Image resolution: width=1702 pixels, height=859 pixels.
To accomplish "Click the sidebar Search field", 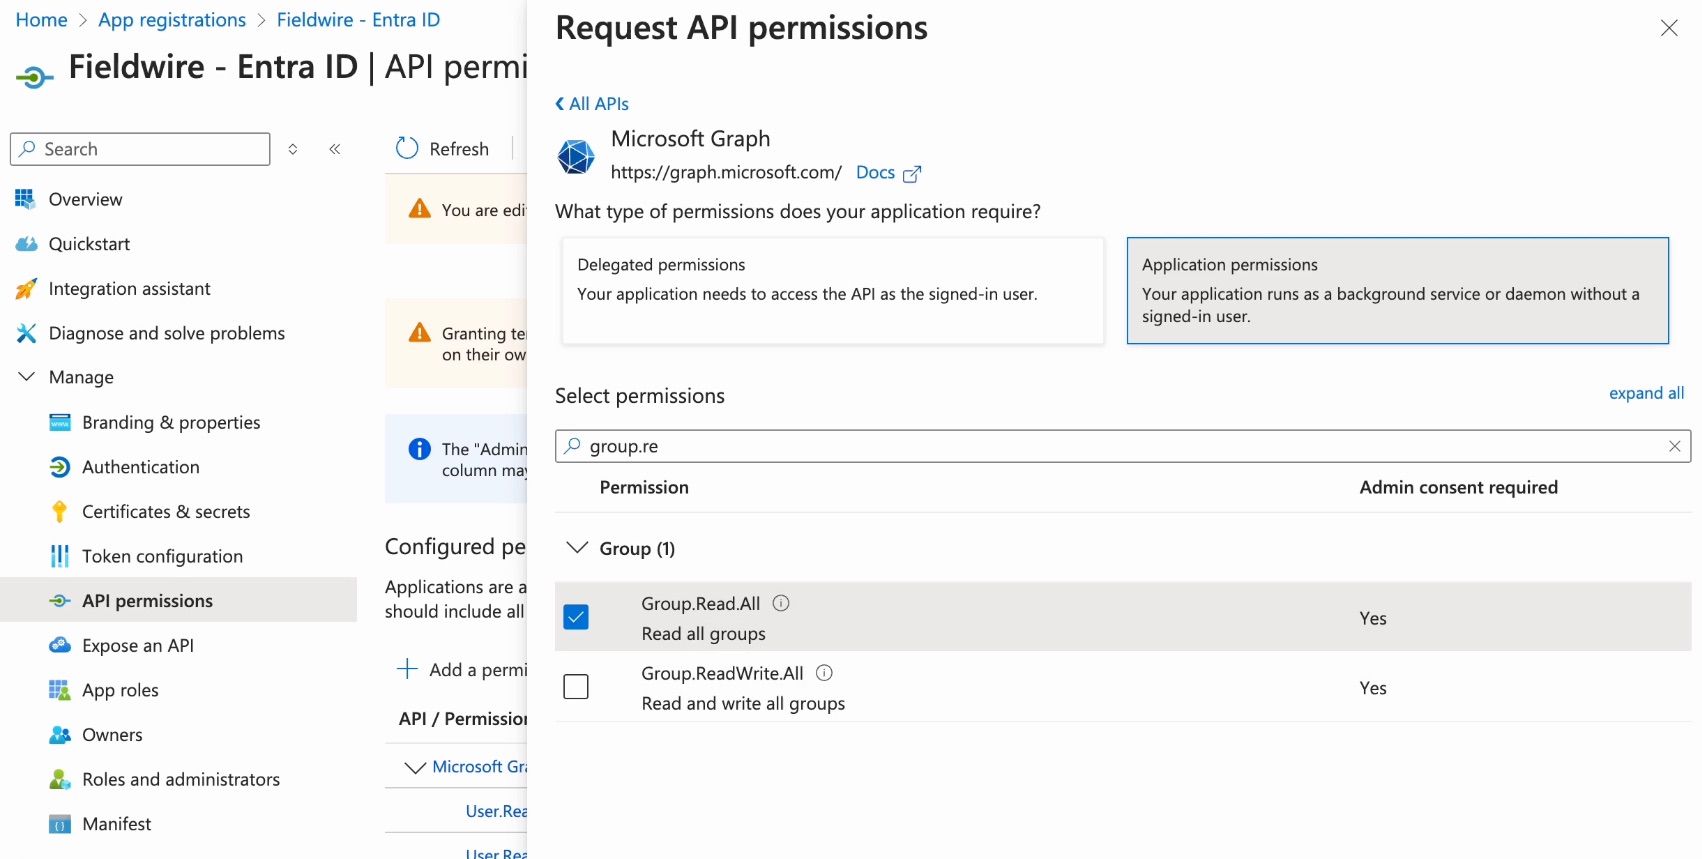I will click(140, 149).
